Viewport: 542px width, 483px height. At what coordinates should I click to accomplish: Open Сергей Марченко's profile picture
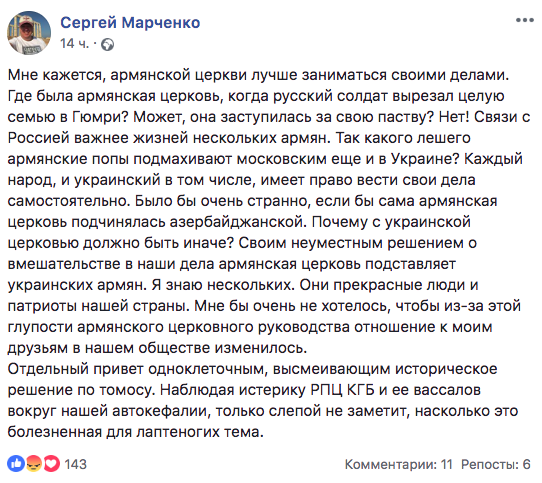click(29, 33)
